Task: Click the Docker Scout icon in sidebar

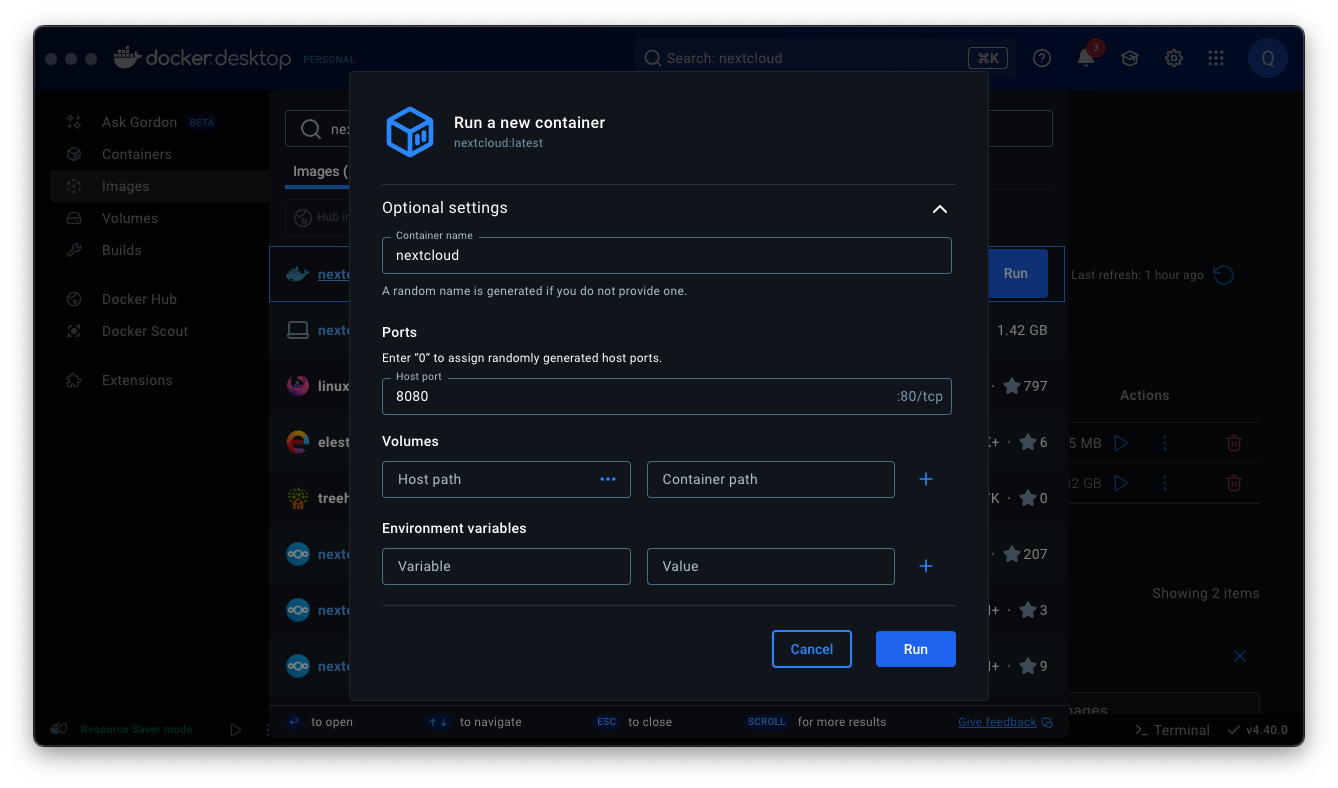Action: pyautogui.click(x=74, y=331)
